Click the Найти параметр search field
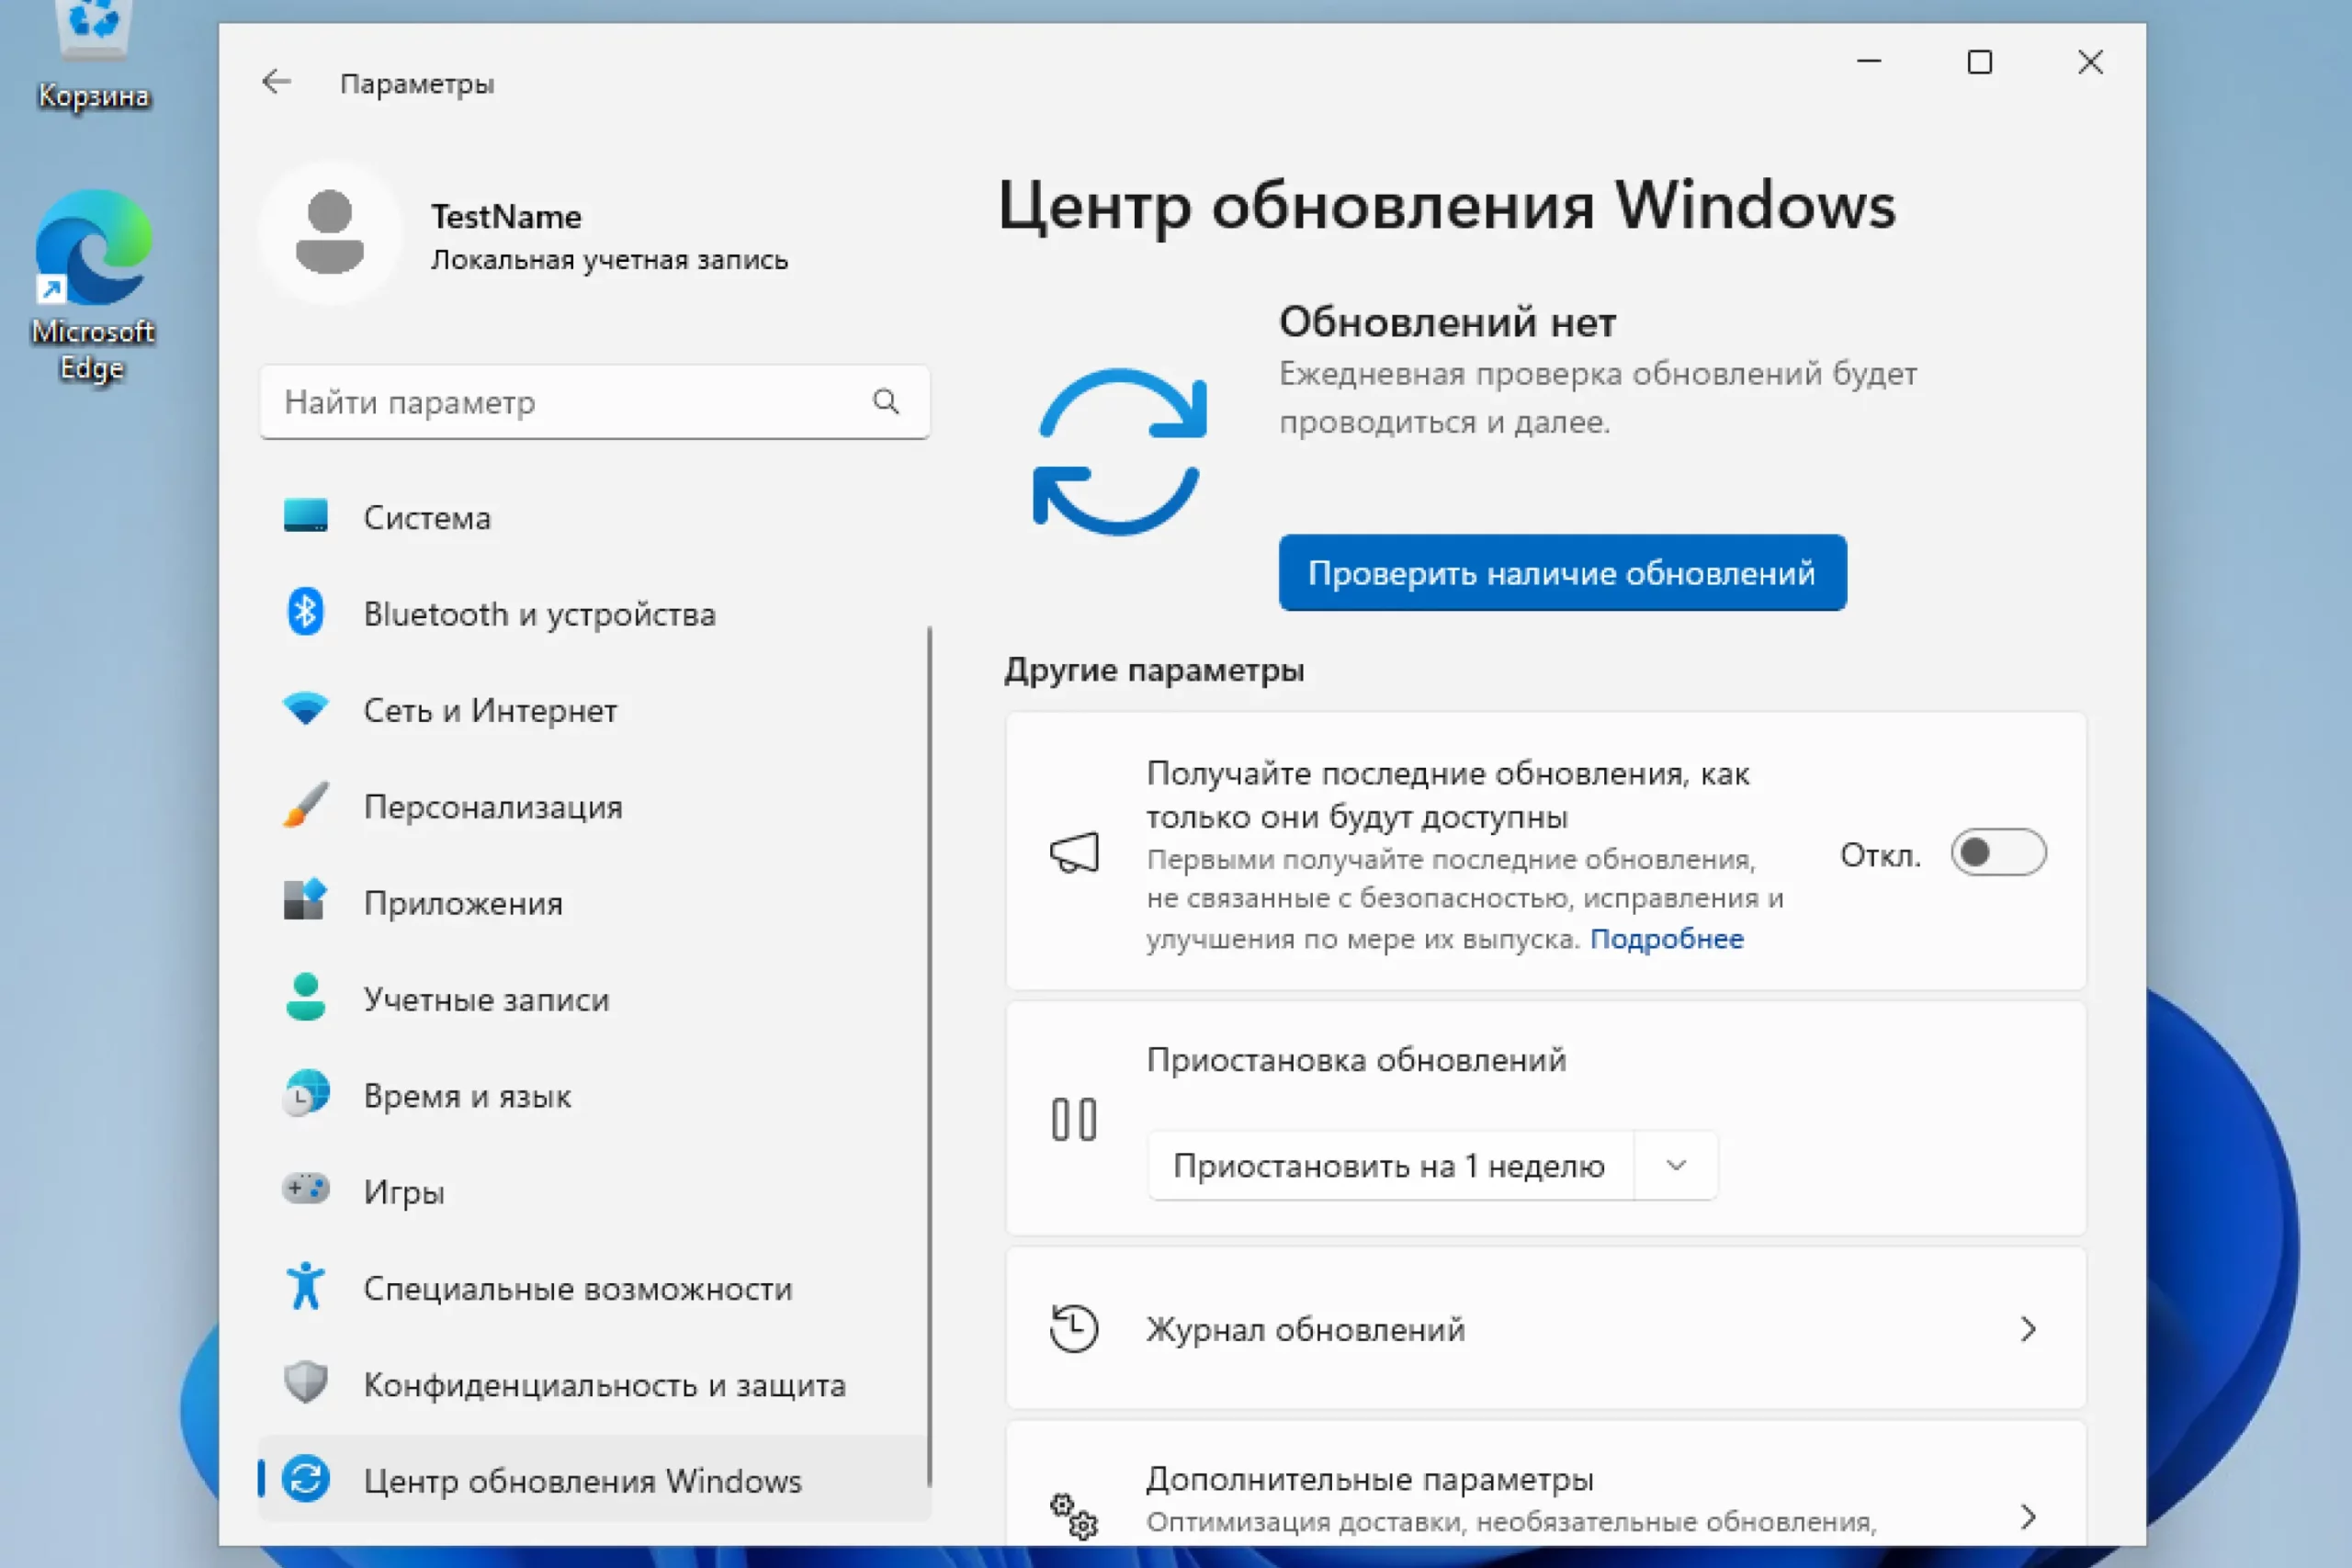The image size is (2352, 1568). pyautogui.click(x=570, y=402)
